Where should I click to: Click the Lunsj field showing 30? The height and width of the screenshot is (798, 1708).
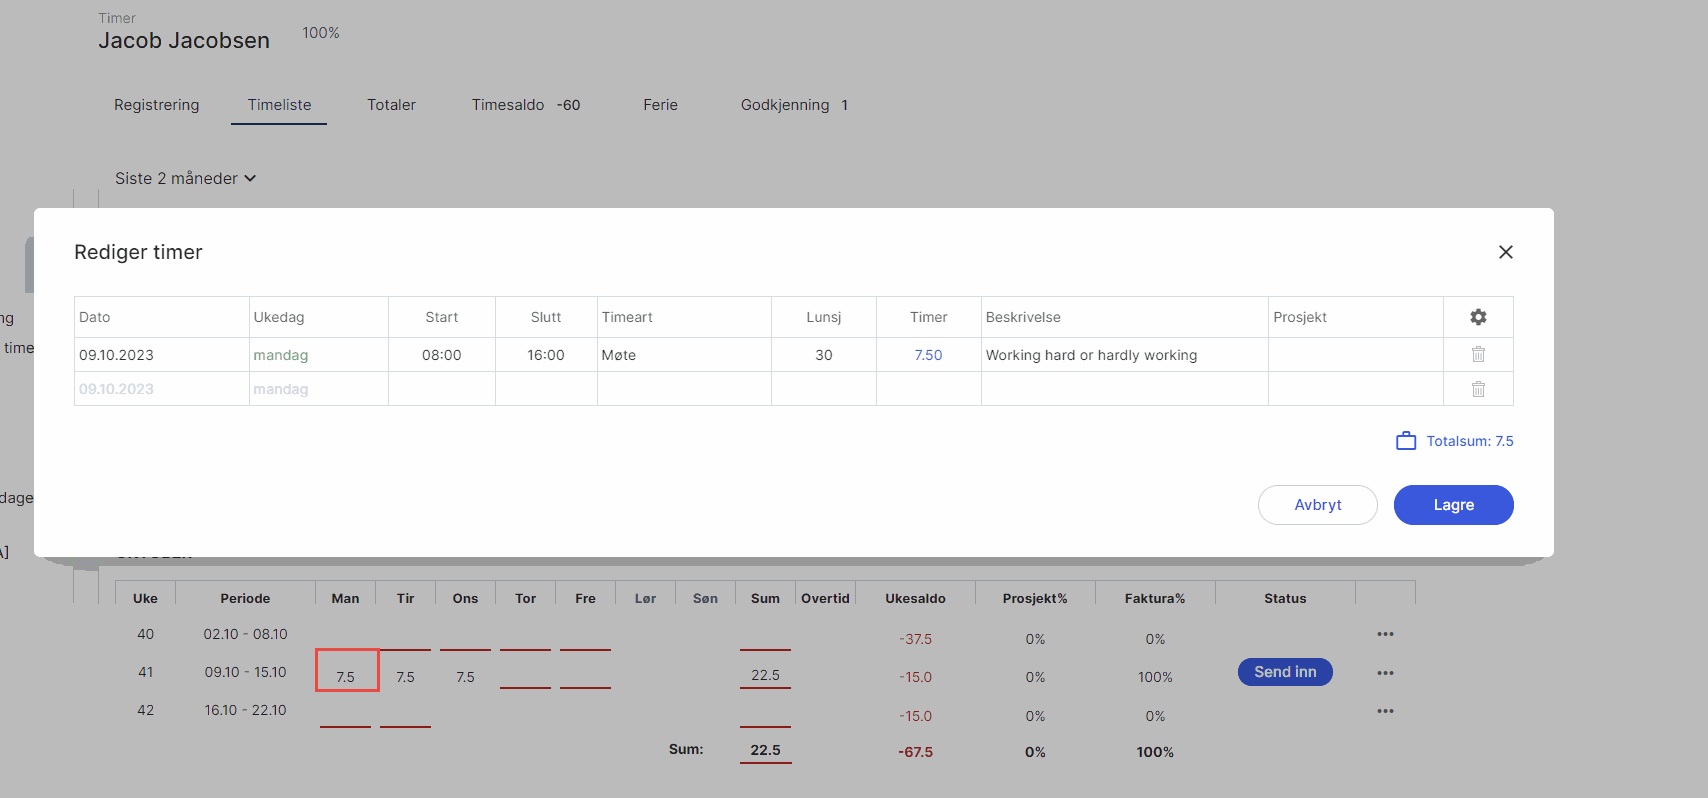tap(823, 355)
